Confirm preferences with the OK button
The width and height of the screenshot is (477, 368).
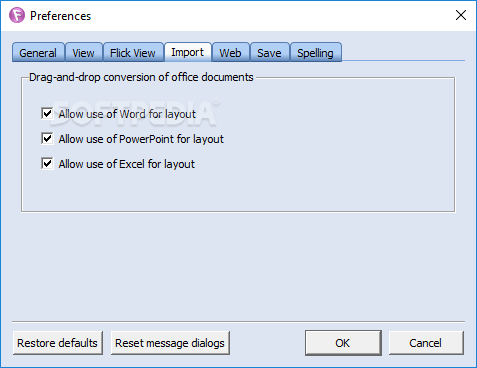(343, 343)
